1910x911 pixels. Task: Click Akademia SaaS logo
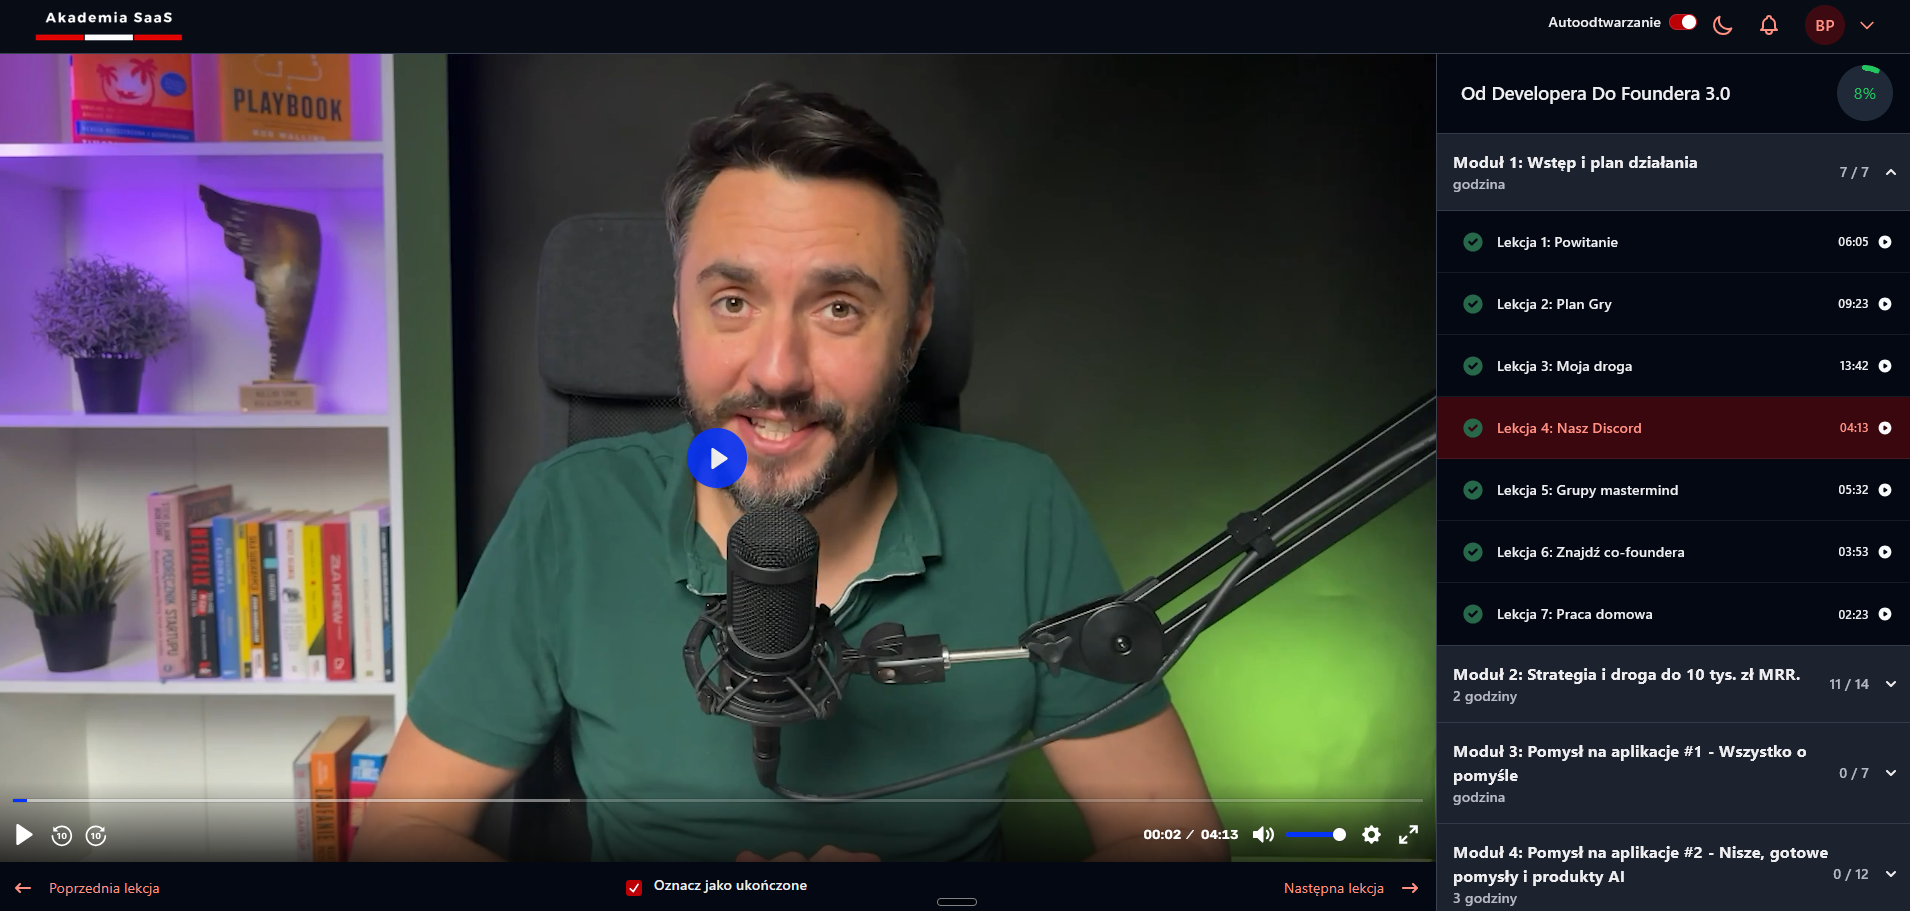pyautogui.click(x=109, y=24)
